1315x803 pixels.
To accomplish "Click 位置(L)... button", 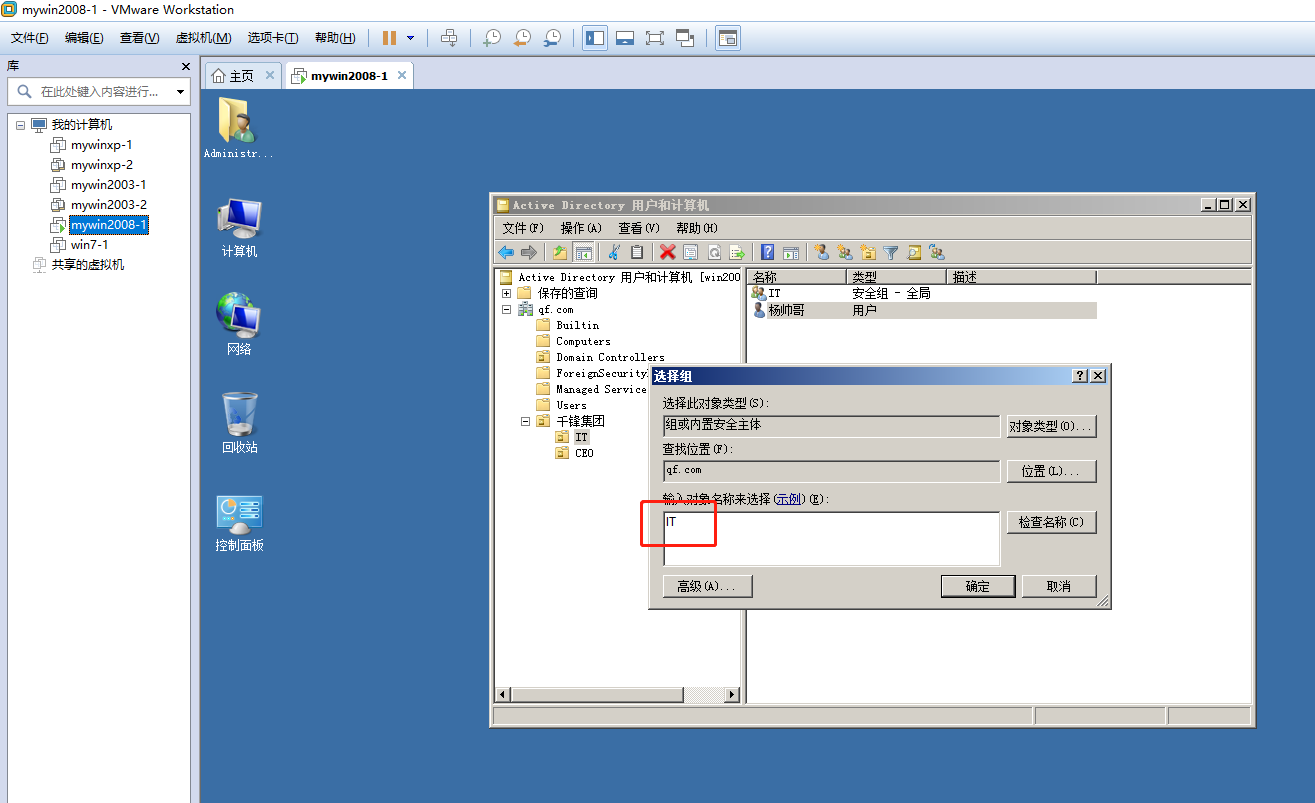I will pyautogui.click(x=1051, y=471).
